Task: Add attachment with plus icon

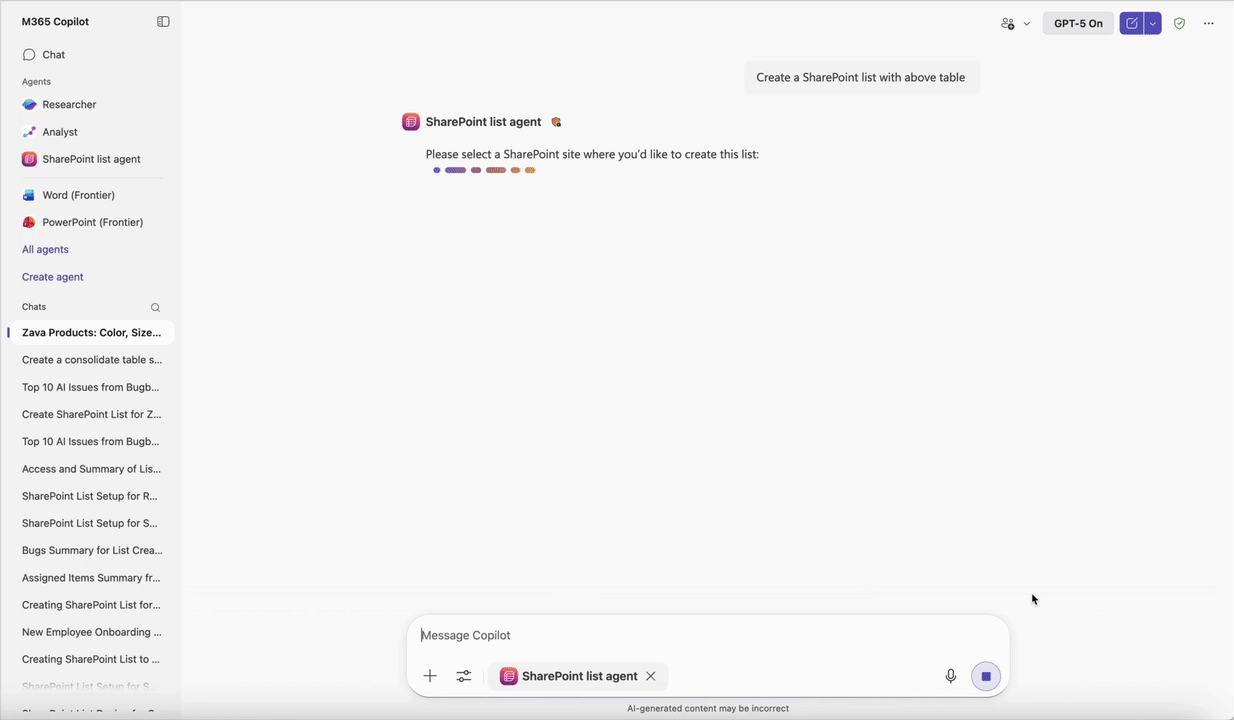Action: (430, 676)
